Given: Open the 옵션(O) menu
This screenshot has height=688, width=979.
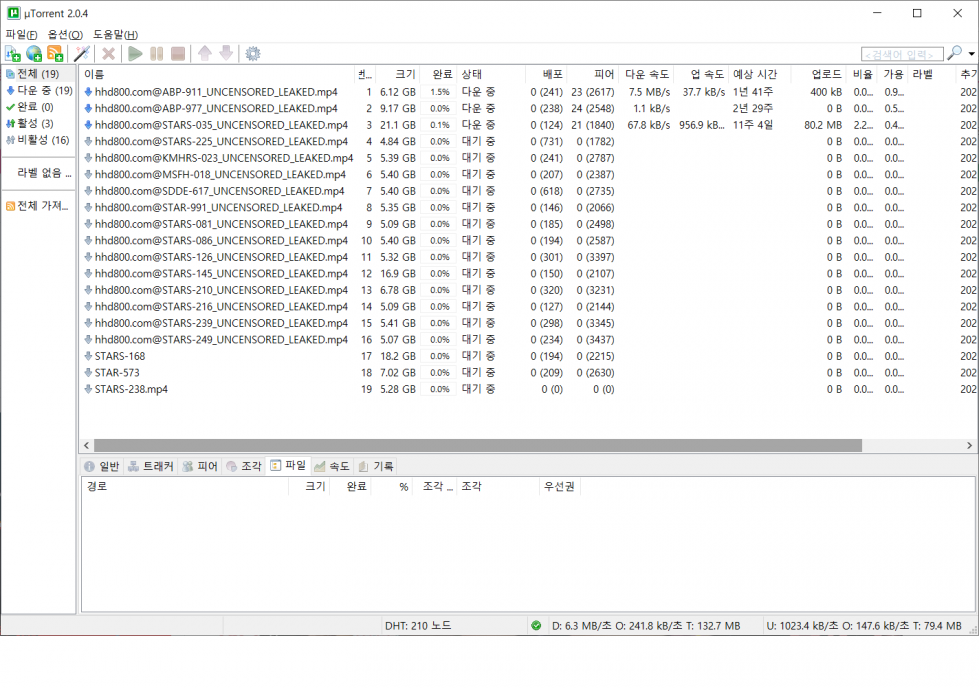Looking at the screenshot, I should pyautogui.click(x=65, y=34).
